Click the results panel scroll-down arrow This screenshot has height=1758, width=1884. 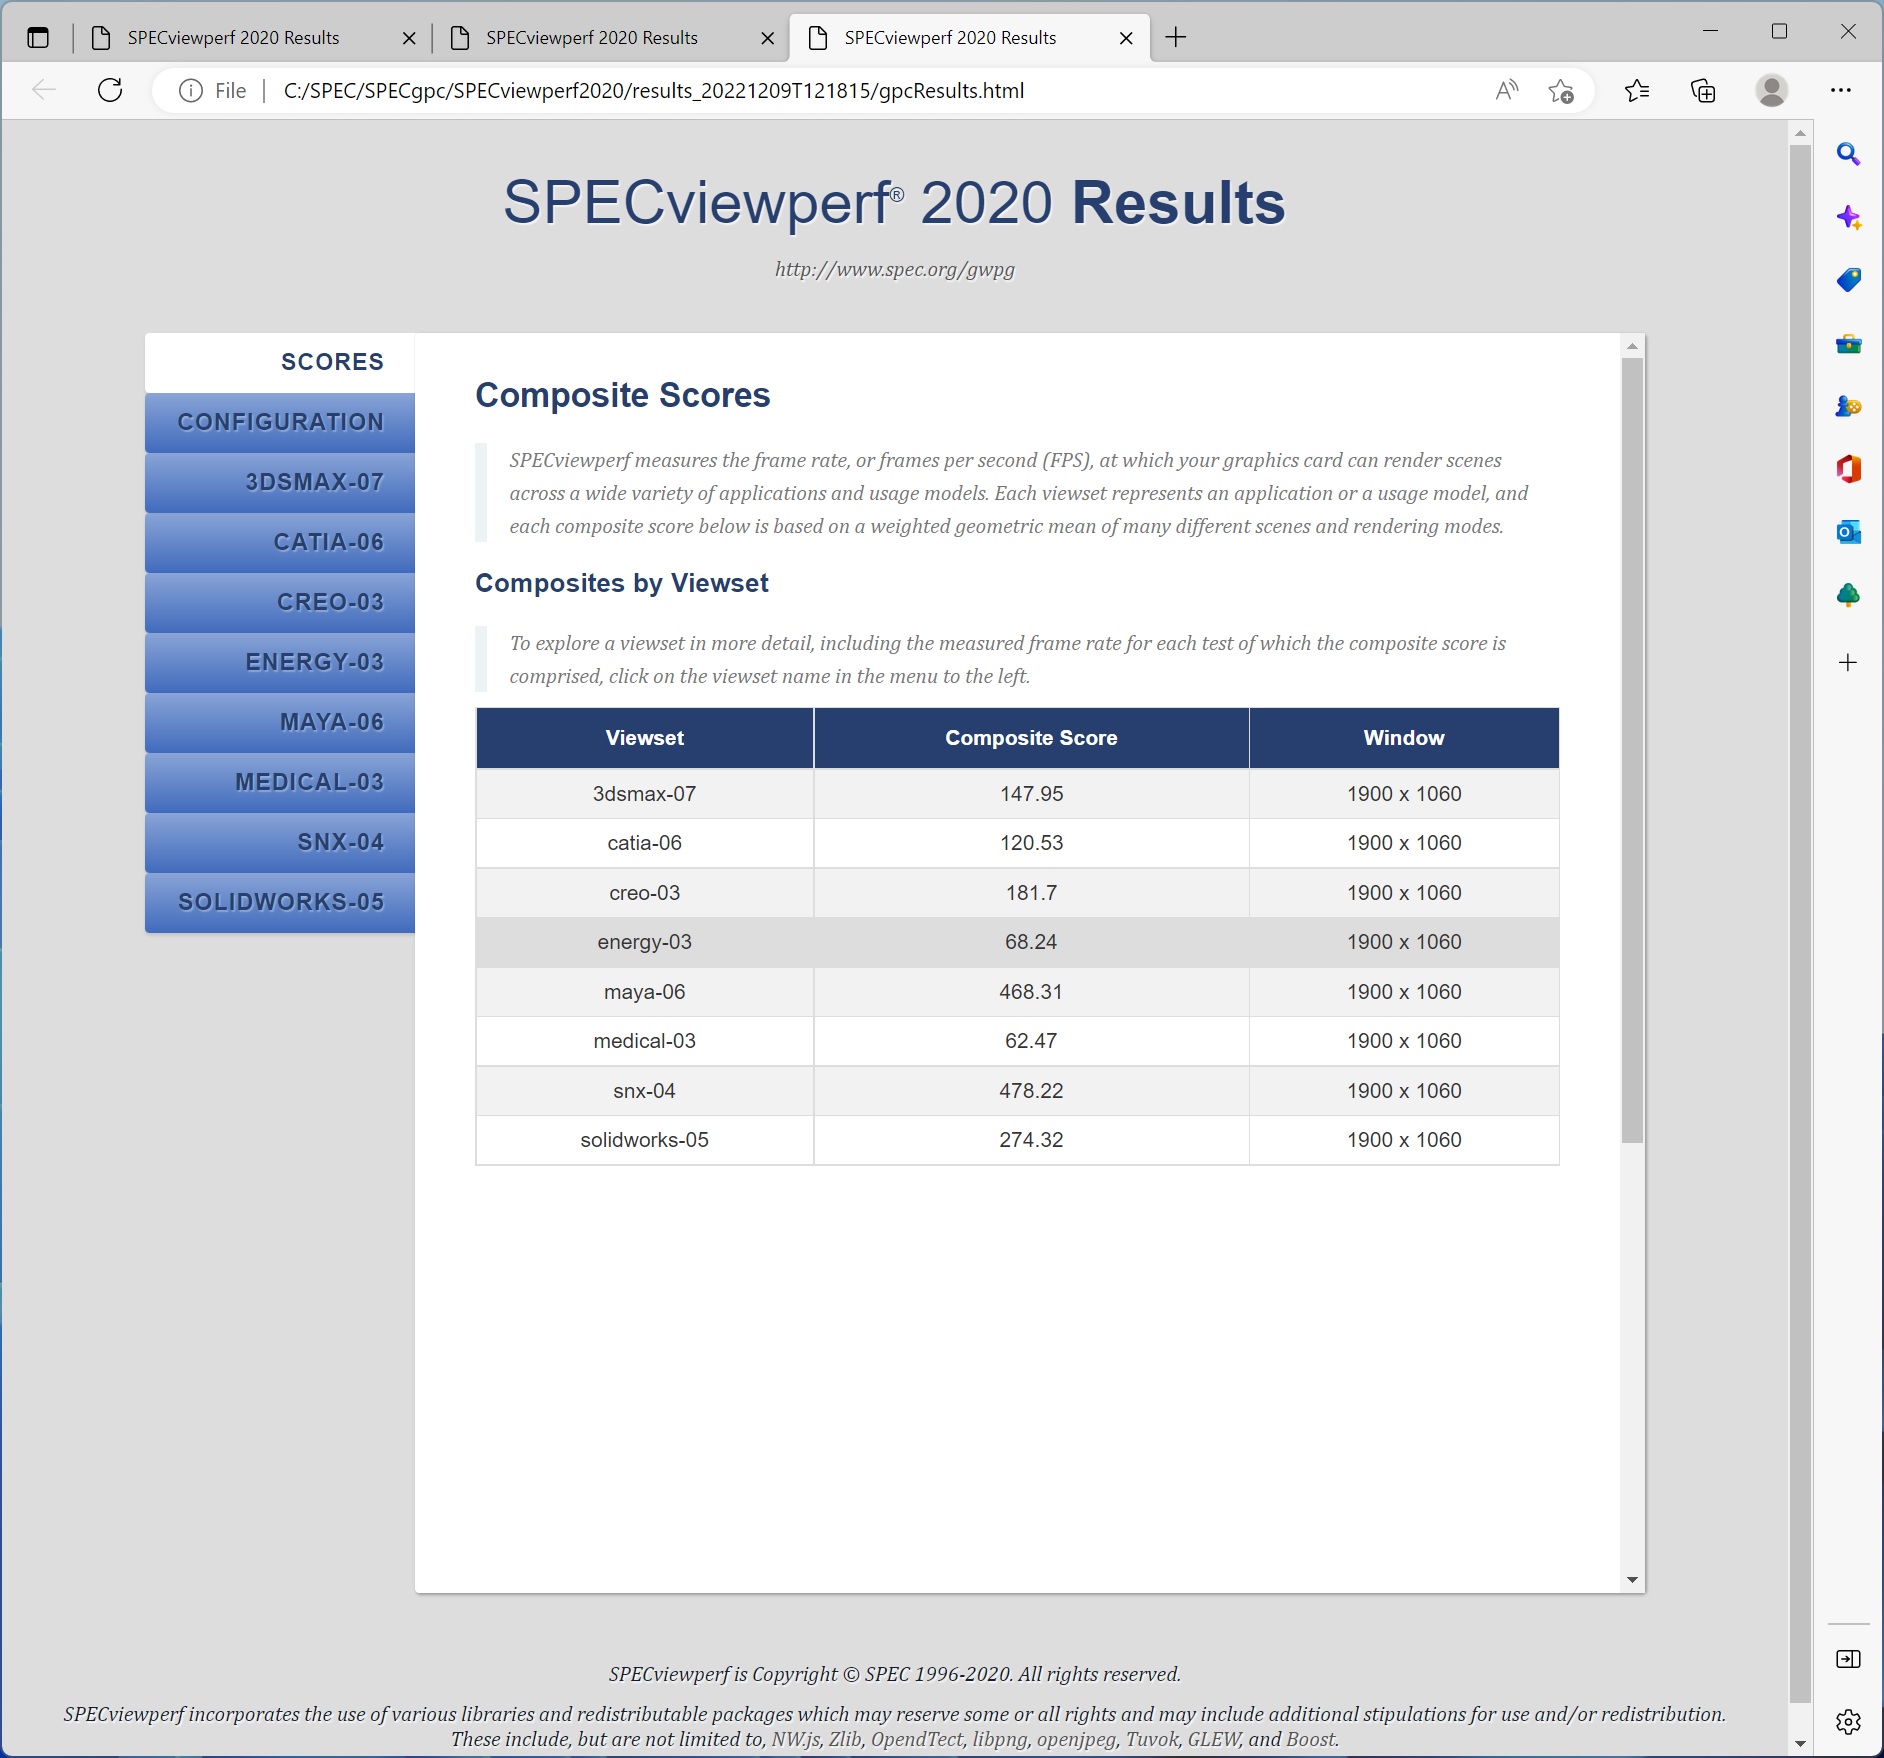click(x=1632, y=1580)
